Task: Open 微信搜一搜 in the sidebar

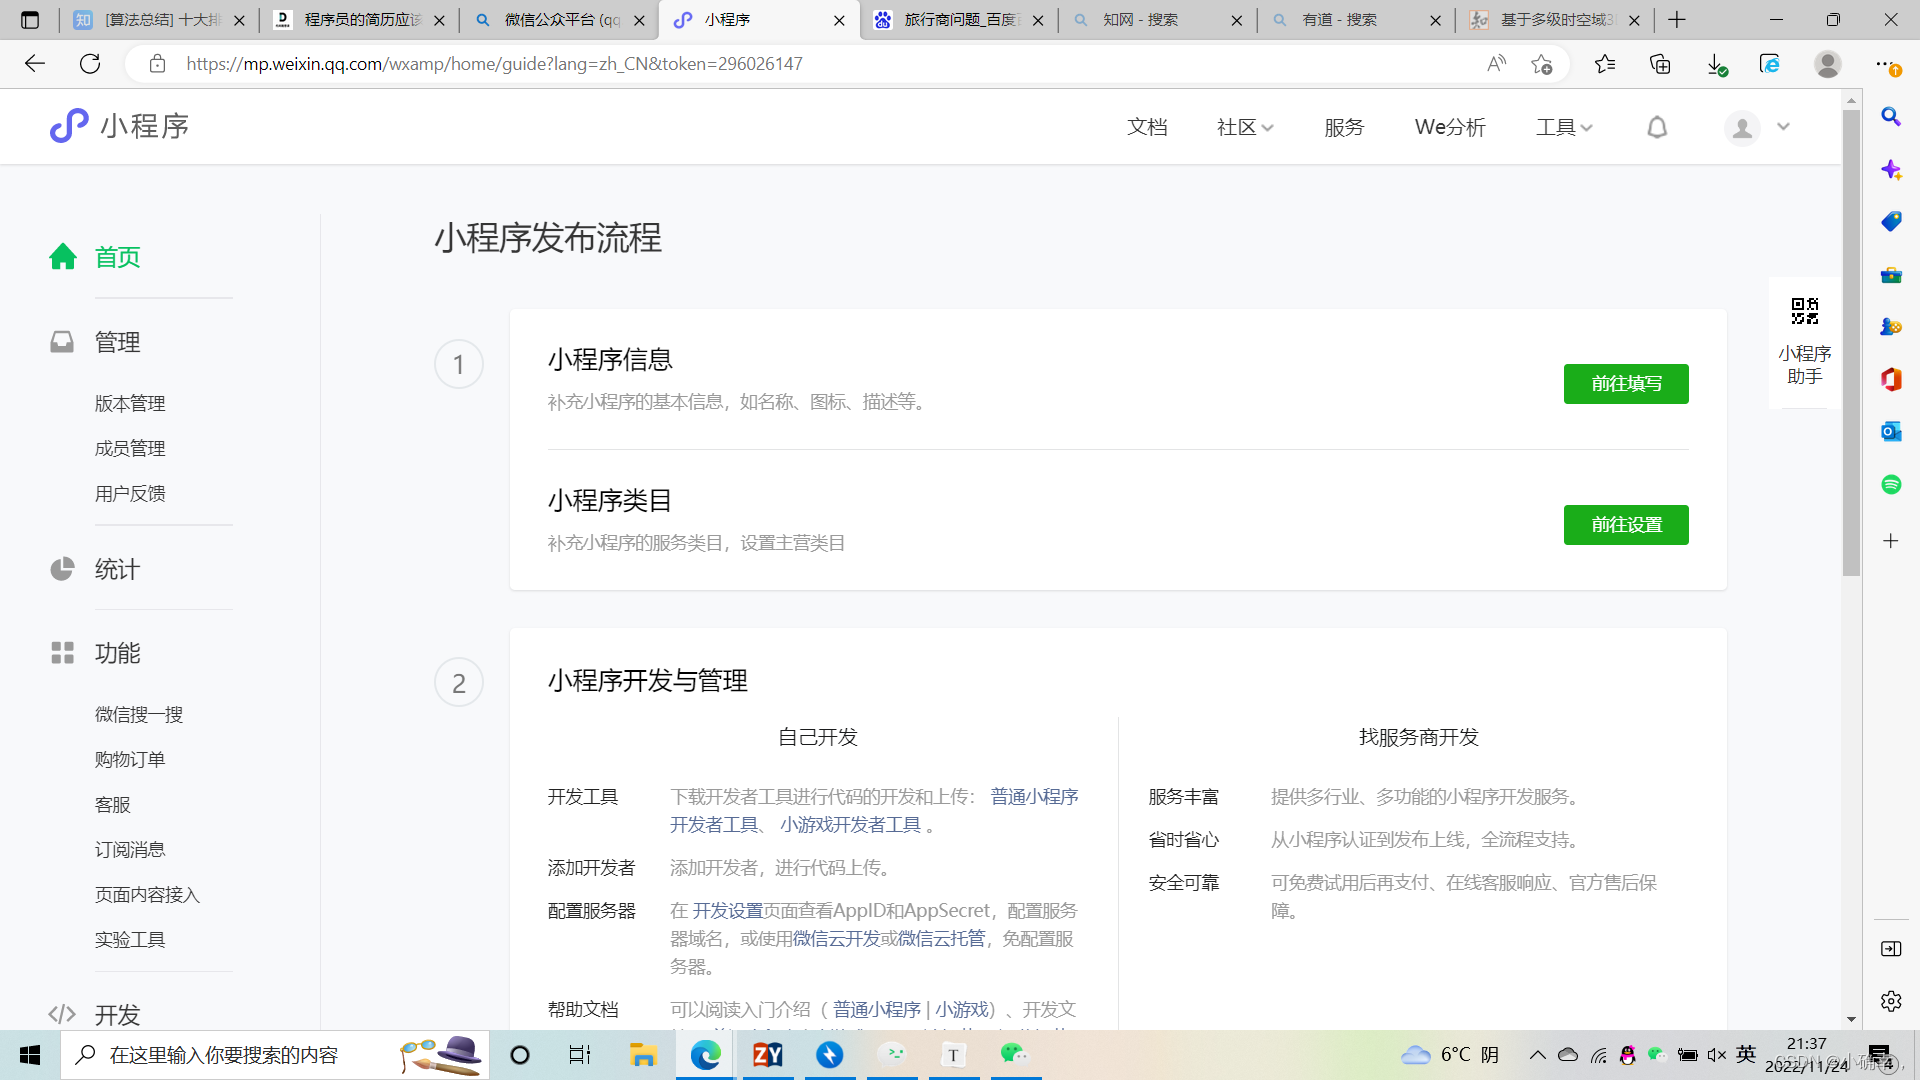Action: click(x=139, y=715)
